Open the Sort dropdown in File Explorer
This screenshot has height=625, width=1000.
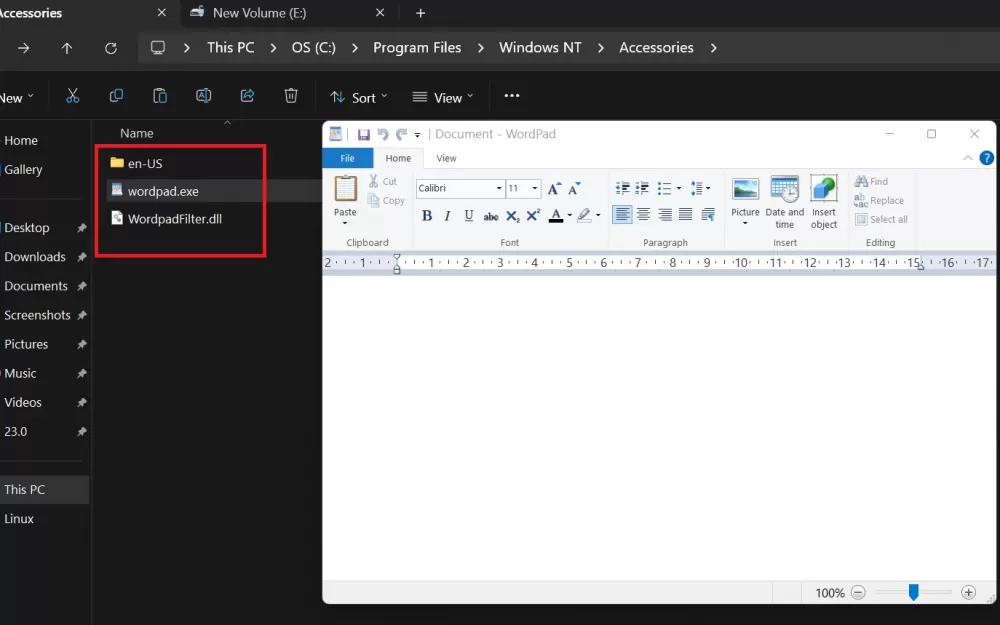[358, 98]
